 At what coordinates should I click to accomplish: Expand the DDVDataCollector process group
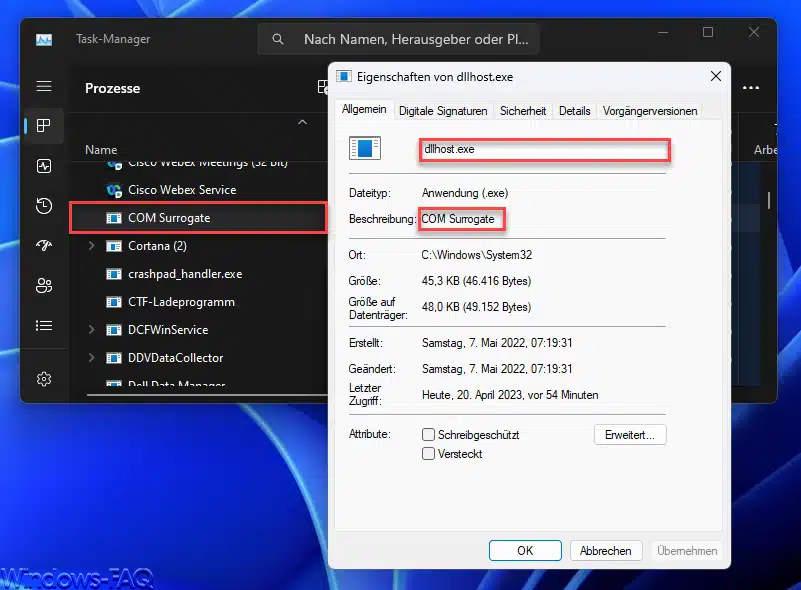point(91,358)
